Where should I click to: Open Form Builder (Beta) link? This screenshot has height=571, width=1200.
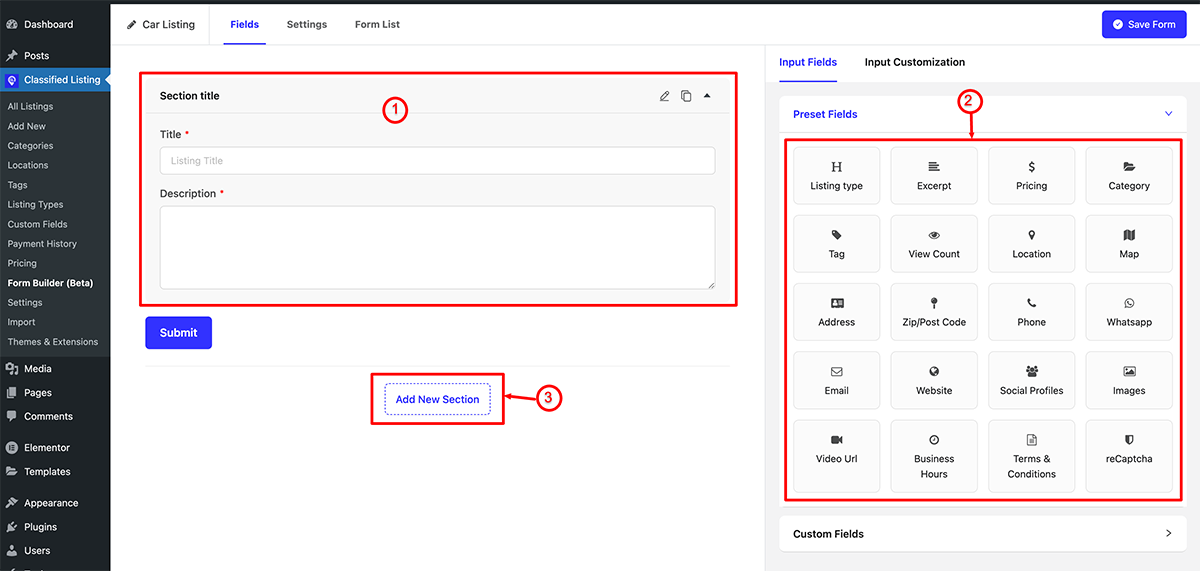[x=50, y=283]
